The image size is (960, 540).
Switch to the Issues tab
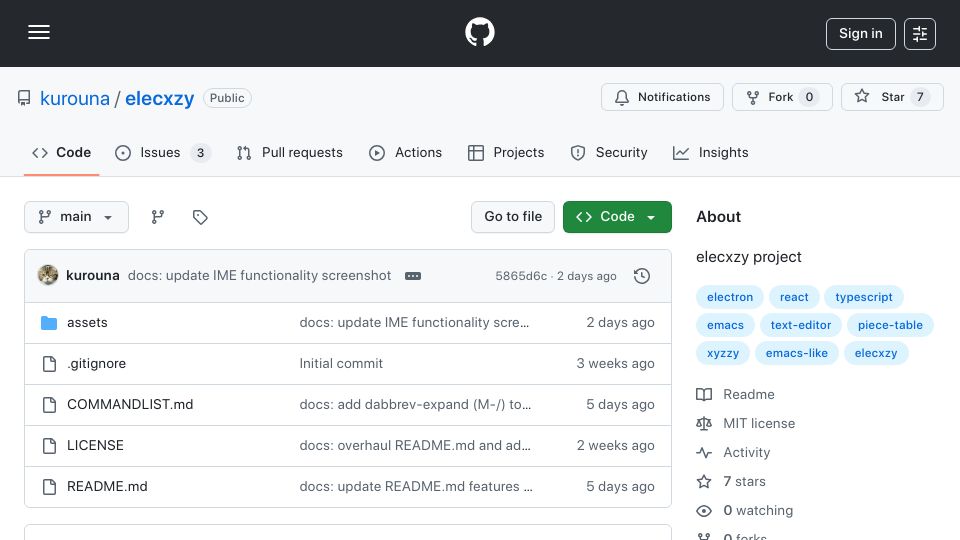[x=162, y=152]
